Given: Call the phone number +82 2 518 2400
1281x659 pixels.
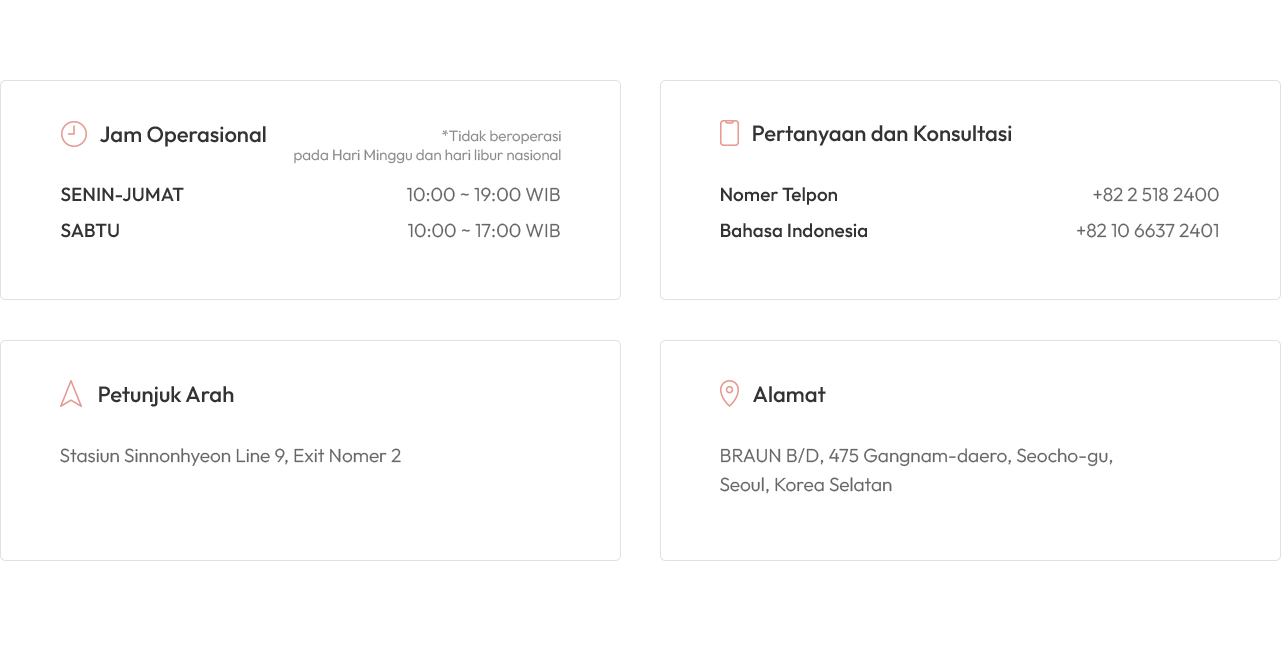Looking at the screenshot, I should tap(1155, 195).
